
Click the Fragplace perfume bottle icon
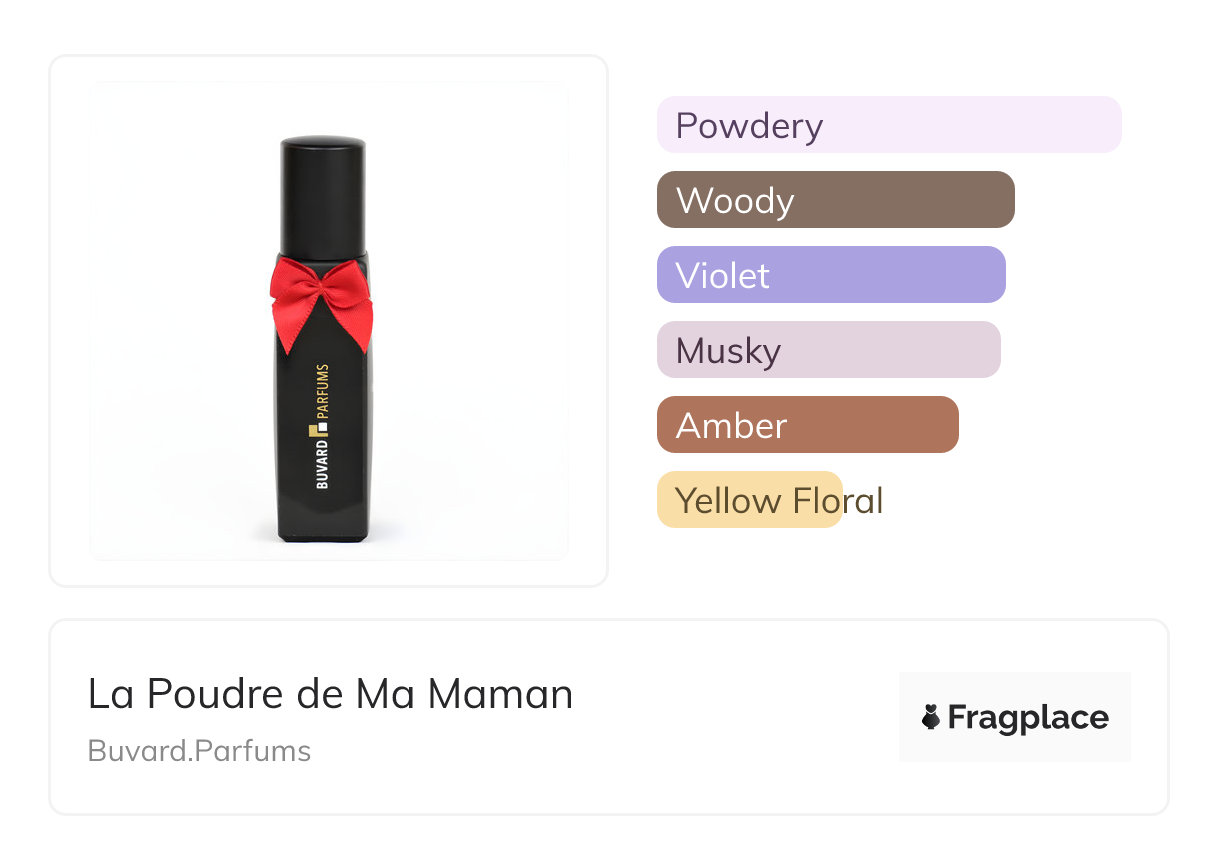point(931,717)
